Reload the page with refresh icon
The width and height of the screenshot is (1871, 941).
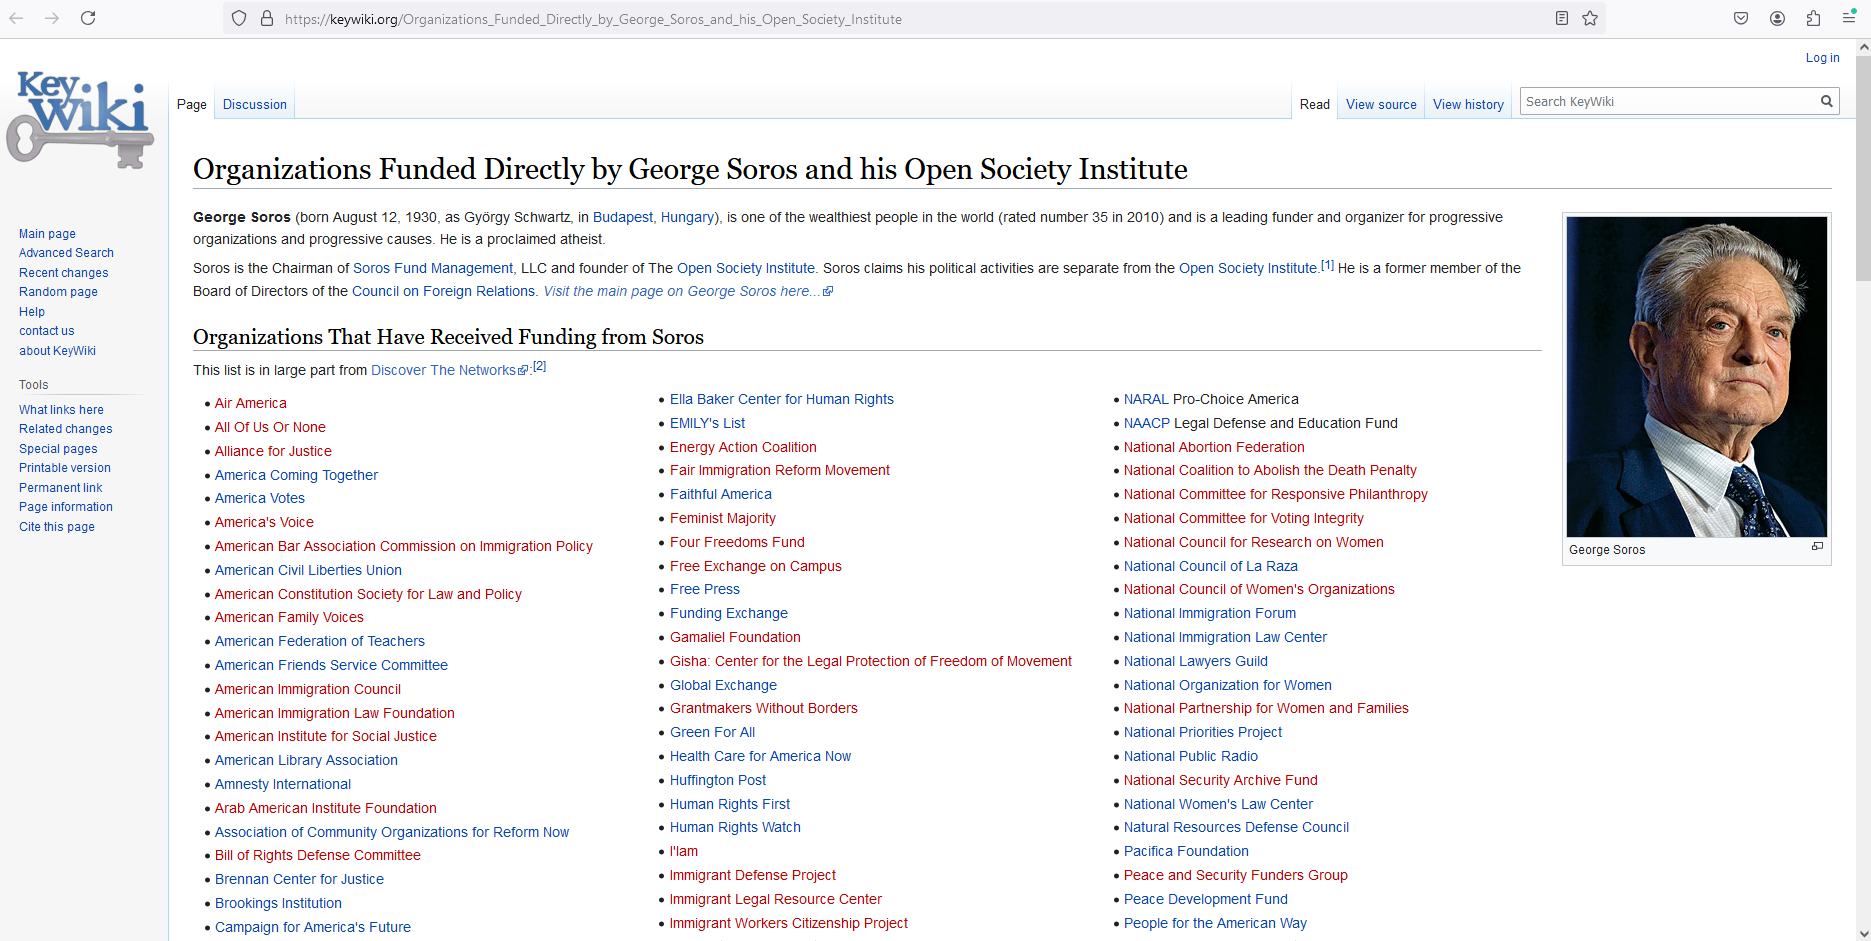[x=88, y=18]
